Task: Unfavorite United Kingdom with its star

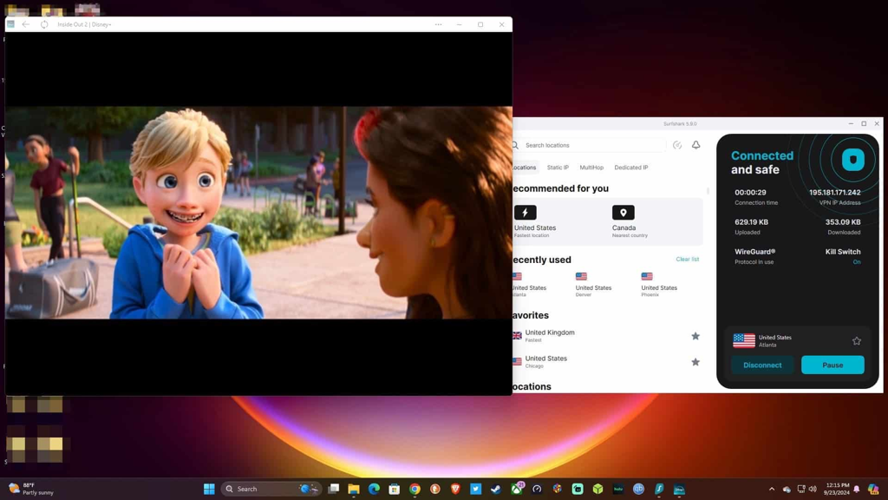Action: click(695, 336)
